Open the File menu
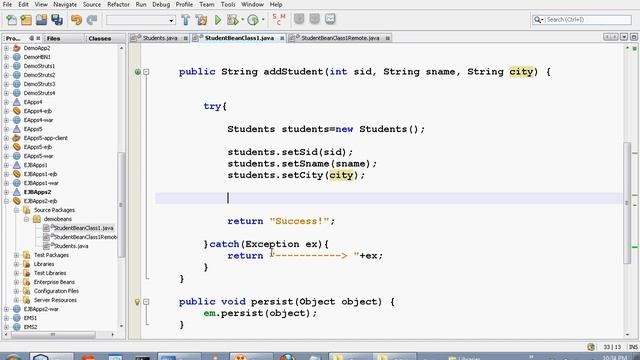640x360 pixels. pos(7,4)
